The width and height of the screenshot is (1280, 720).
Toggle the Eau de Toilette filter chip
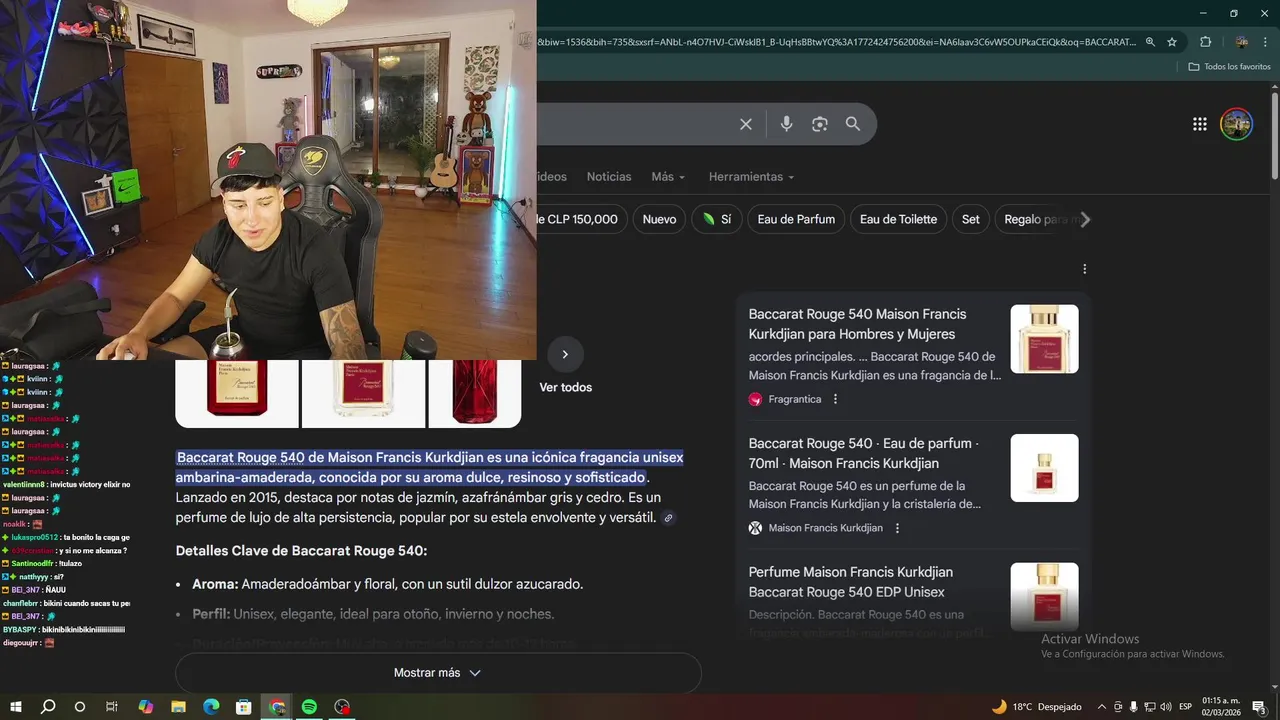point(898,219)
